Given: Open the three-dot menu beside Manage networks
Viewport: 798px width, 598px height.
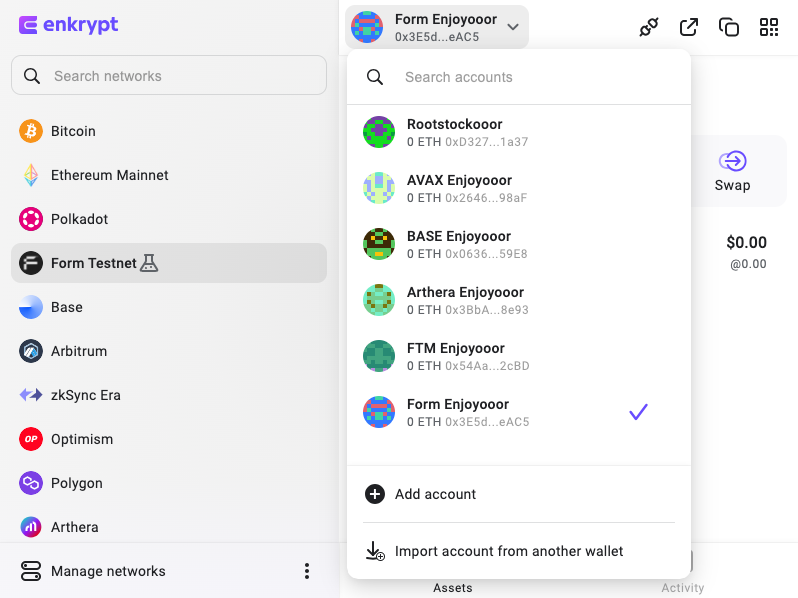Looking at the screenshot, I should coord(307,571).
